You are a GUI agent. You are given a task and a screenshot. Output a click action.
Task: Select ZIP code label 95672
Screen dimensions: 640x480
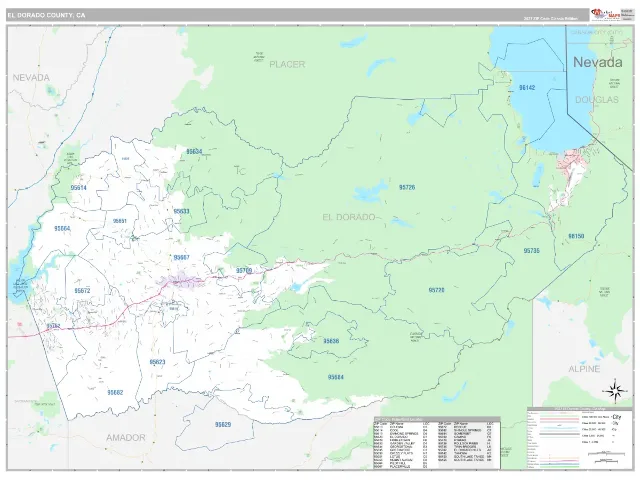tap(82, 291)
